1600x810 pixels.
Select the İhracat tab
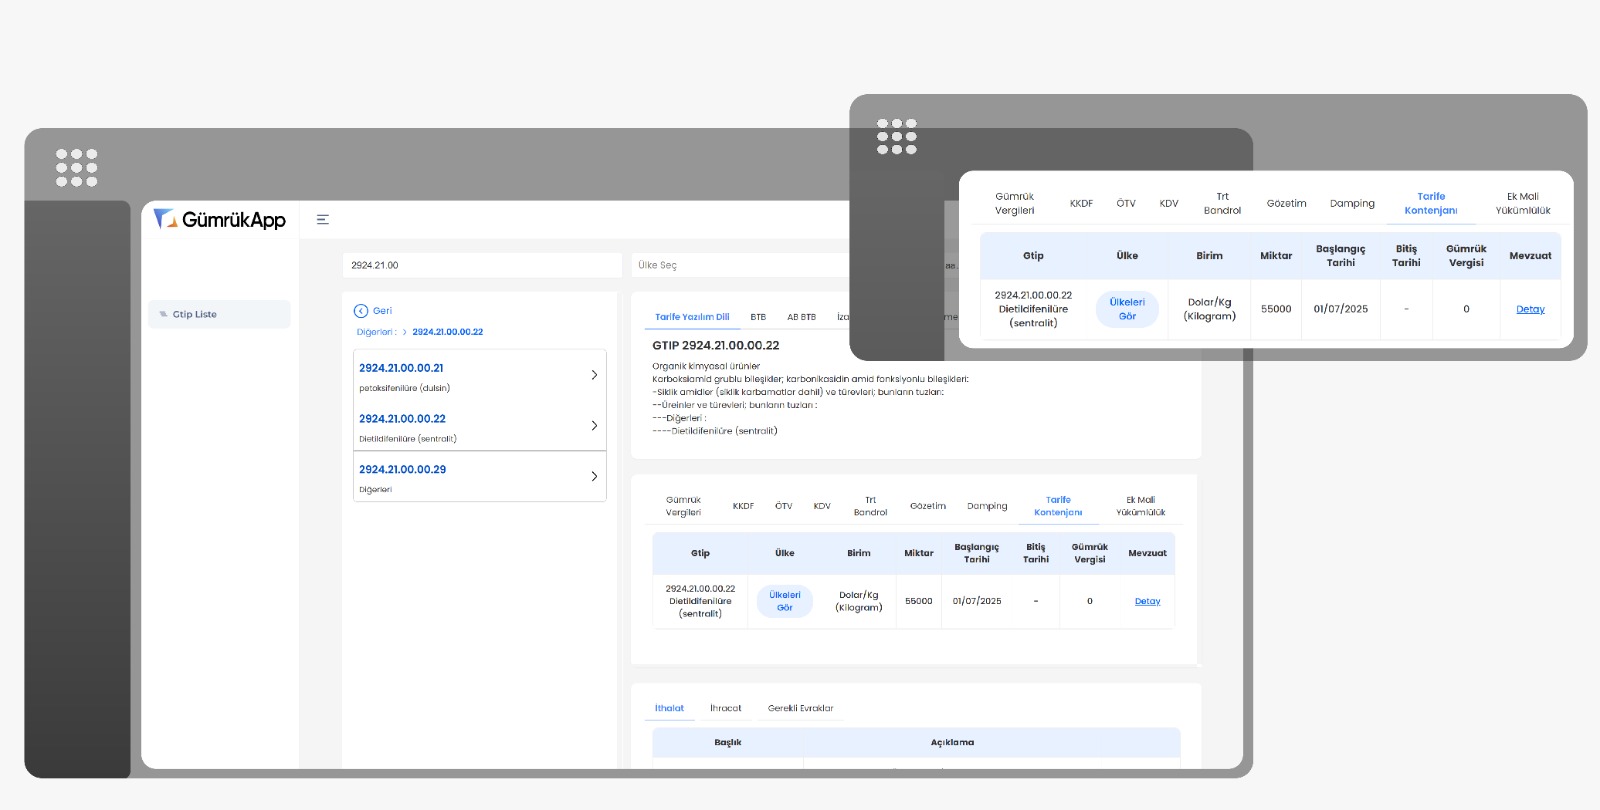tap(725, 708)
